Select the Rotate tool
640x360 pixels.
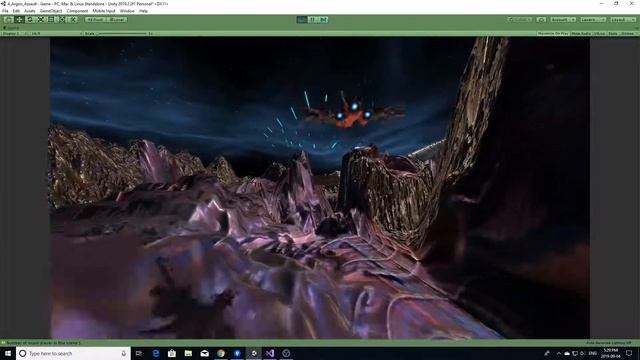[29, 20]
